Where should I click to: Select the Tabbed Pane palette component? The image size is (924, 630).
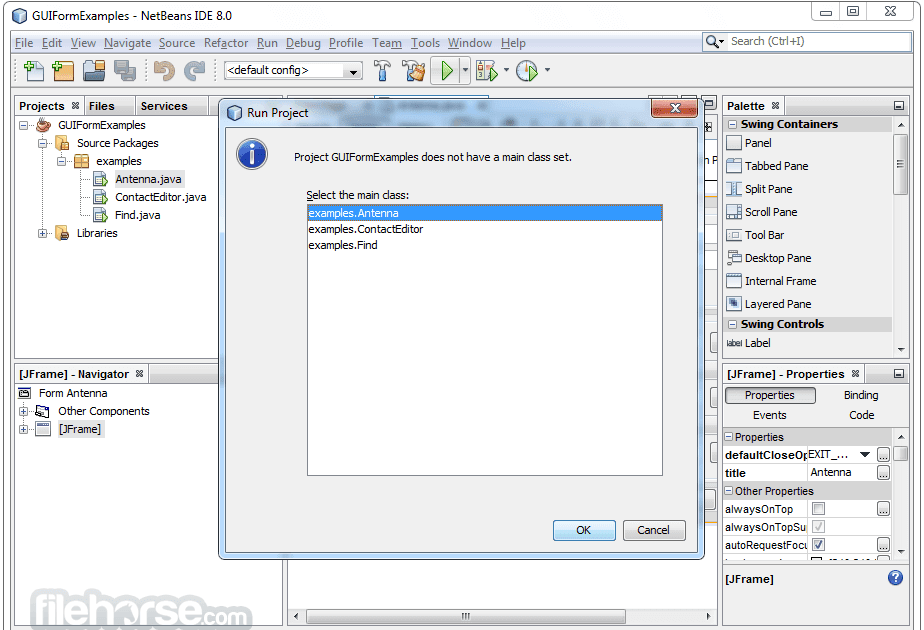point(767,166)
